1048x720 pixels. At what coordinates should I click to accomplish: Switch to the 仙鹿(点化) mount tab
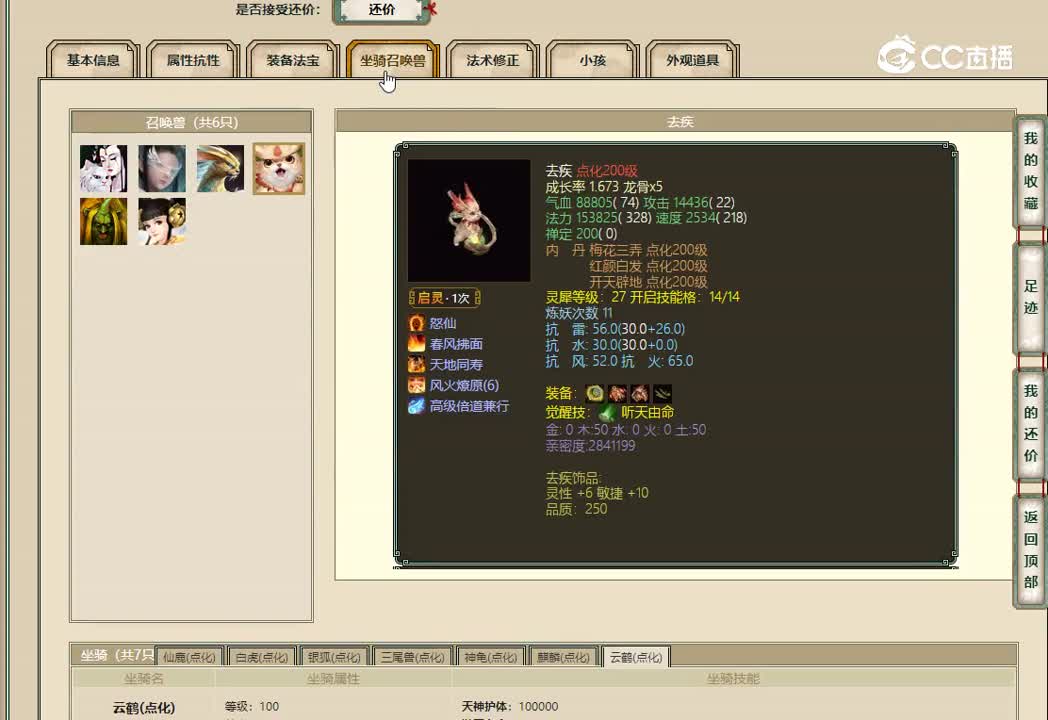tap(189, 656)
